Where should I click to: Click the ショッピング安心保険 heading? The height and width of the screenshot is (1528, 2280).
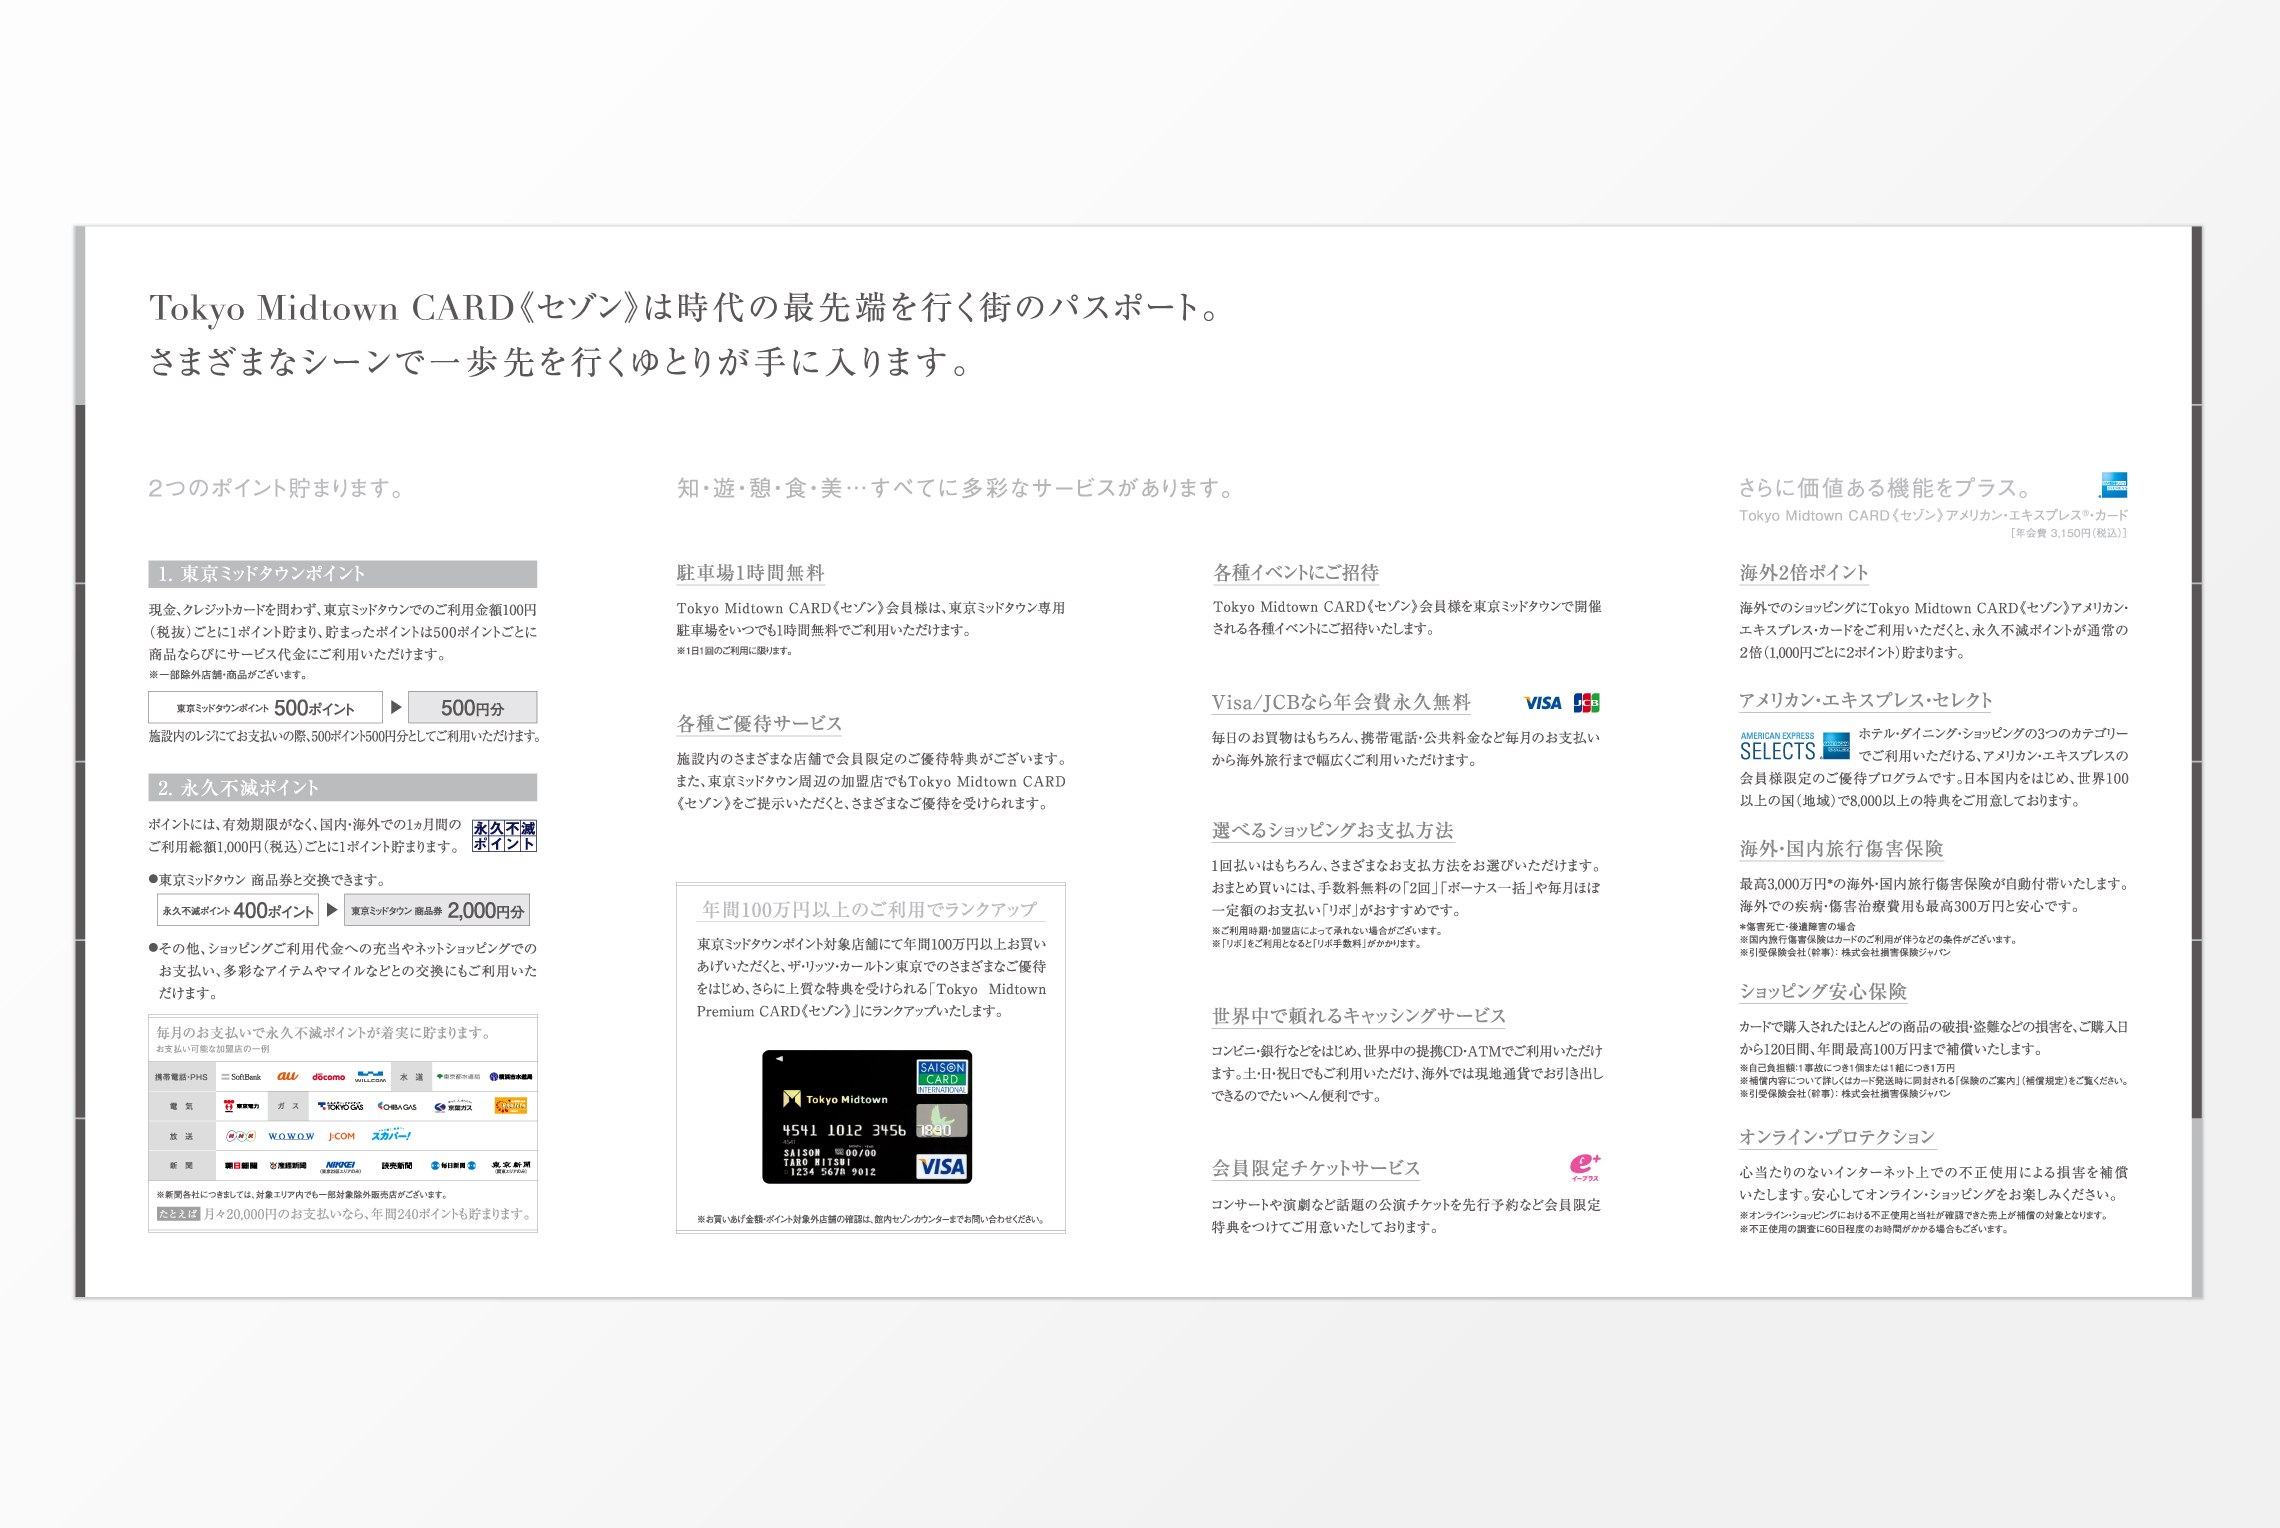[1823, 992]
